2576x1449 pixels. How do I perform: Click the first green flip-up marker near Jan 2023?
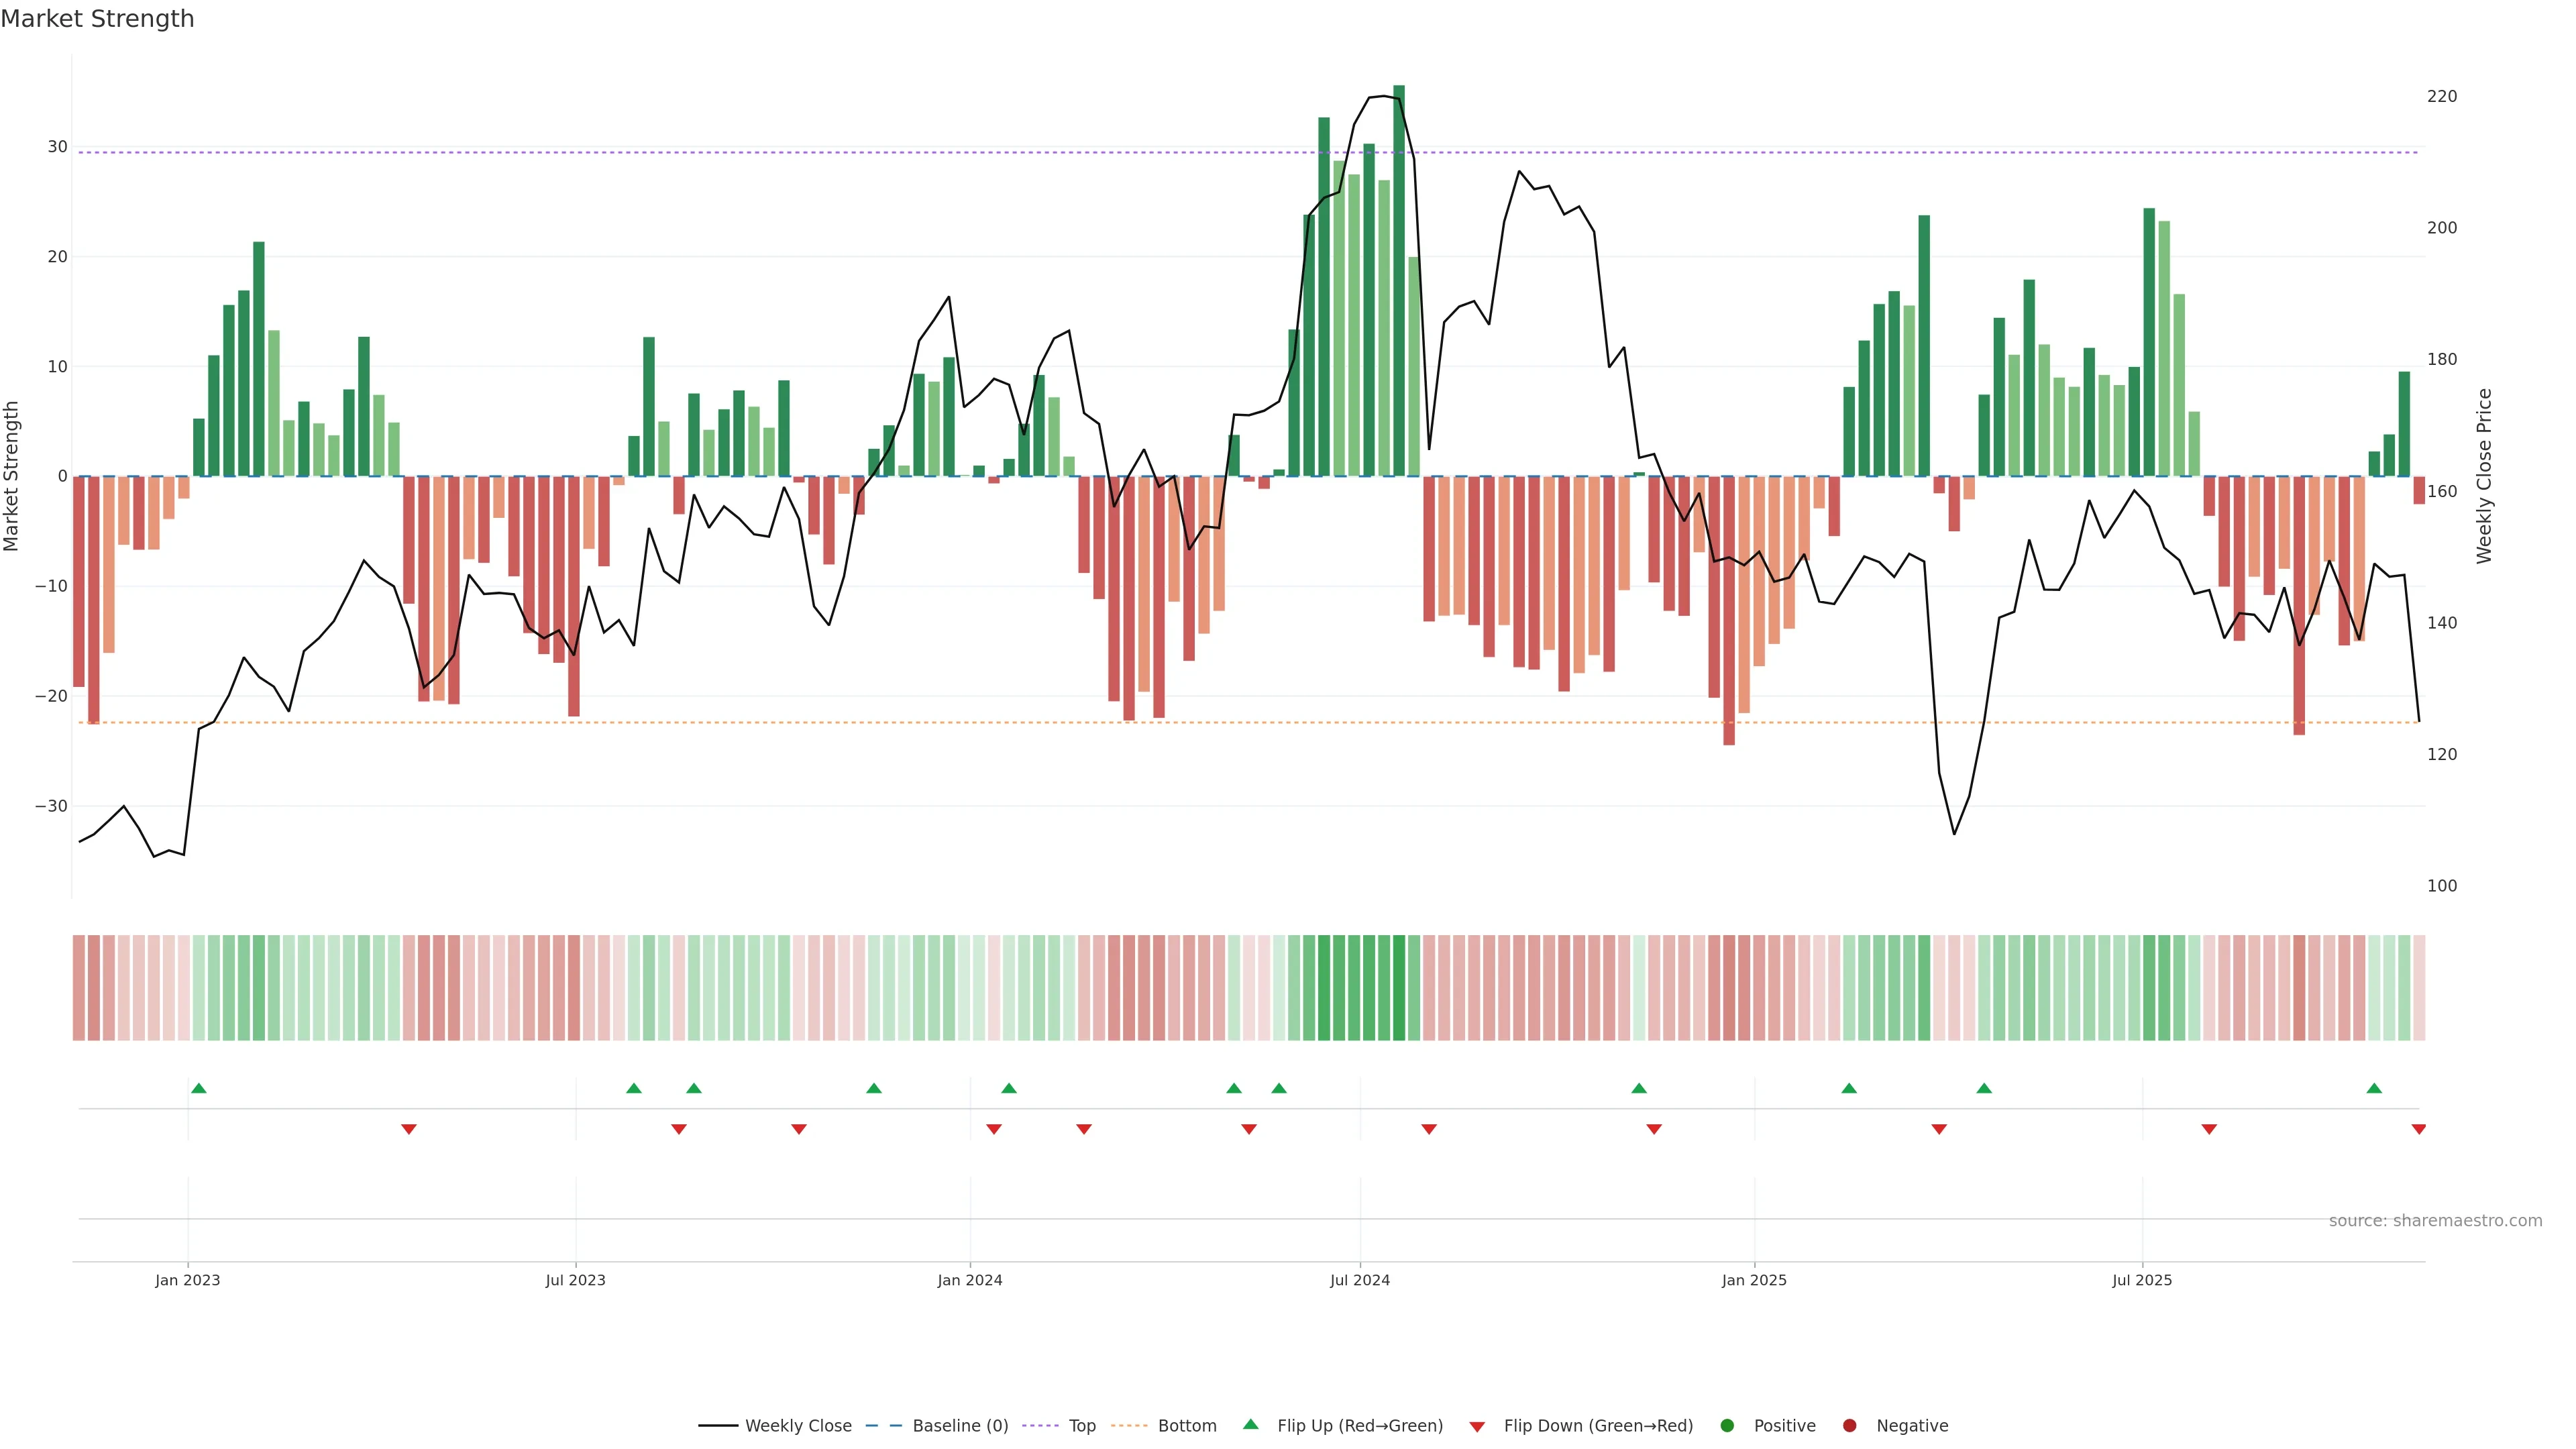click(199, 1088)
